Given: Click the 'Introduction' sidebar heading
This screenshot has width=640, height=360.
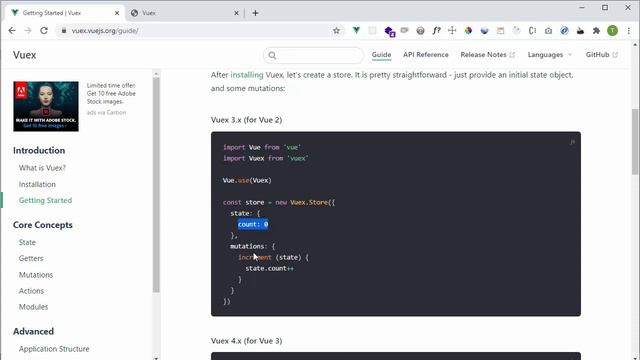Looking at the screenshot, I should point(39,151).
